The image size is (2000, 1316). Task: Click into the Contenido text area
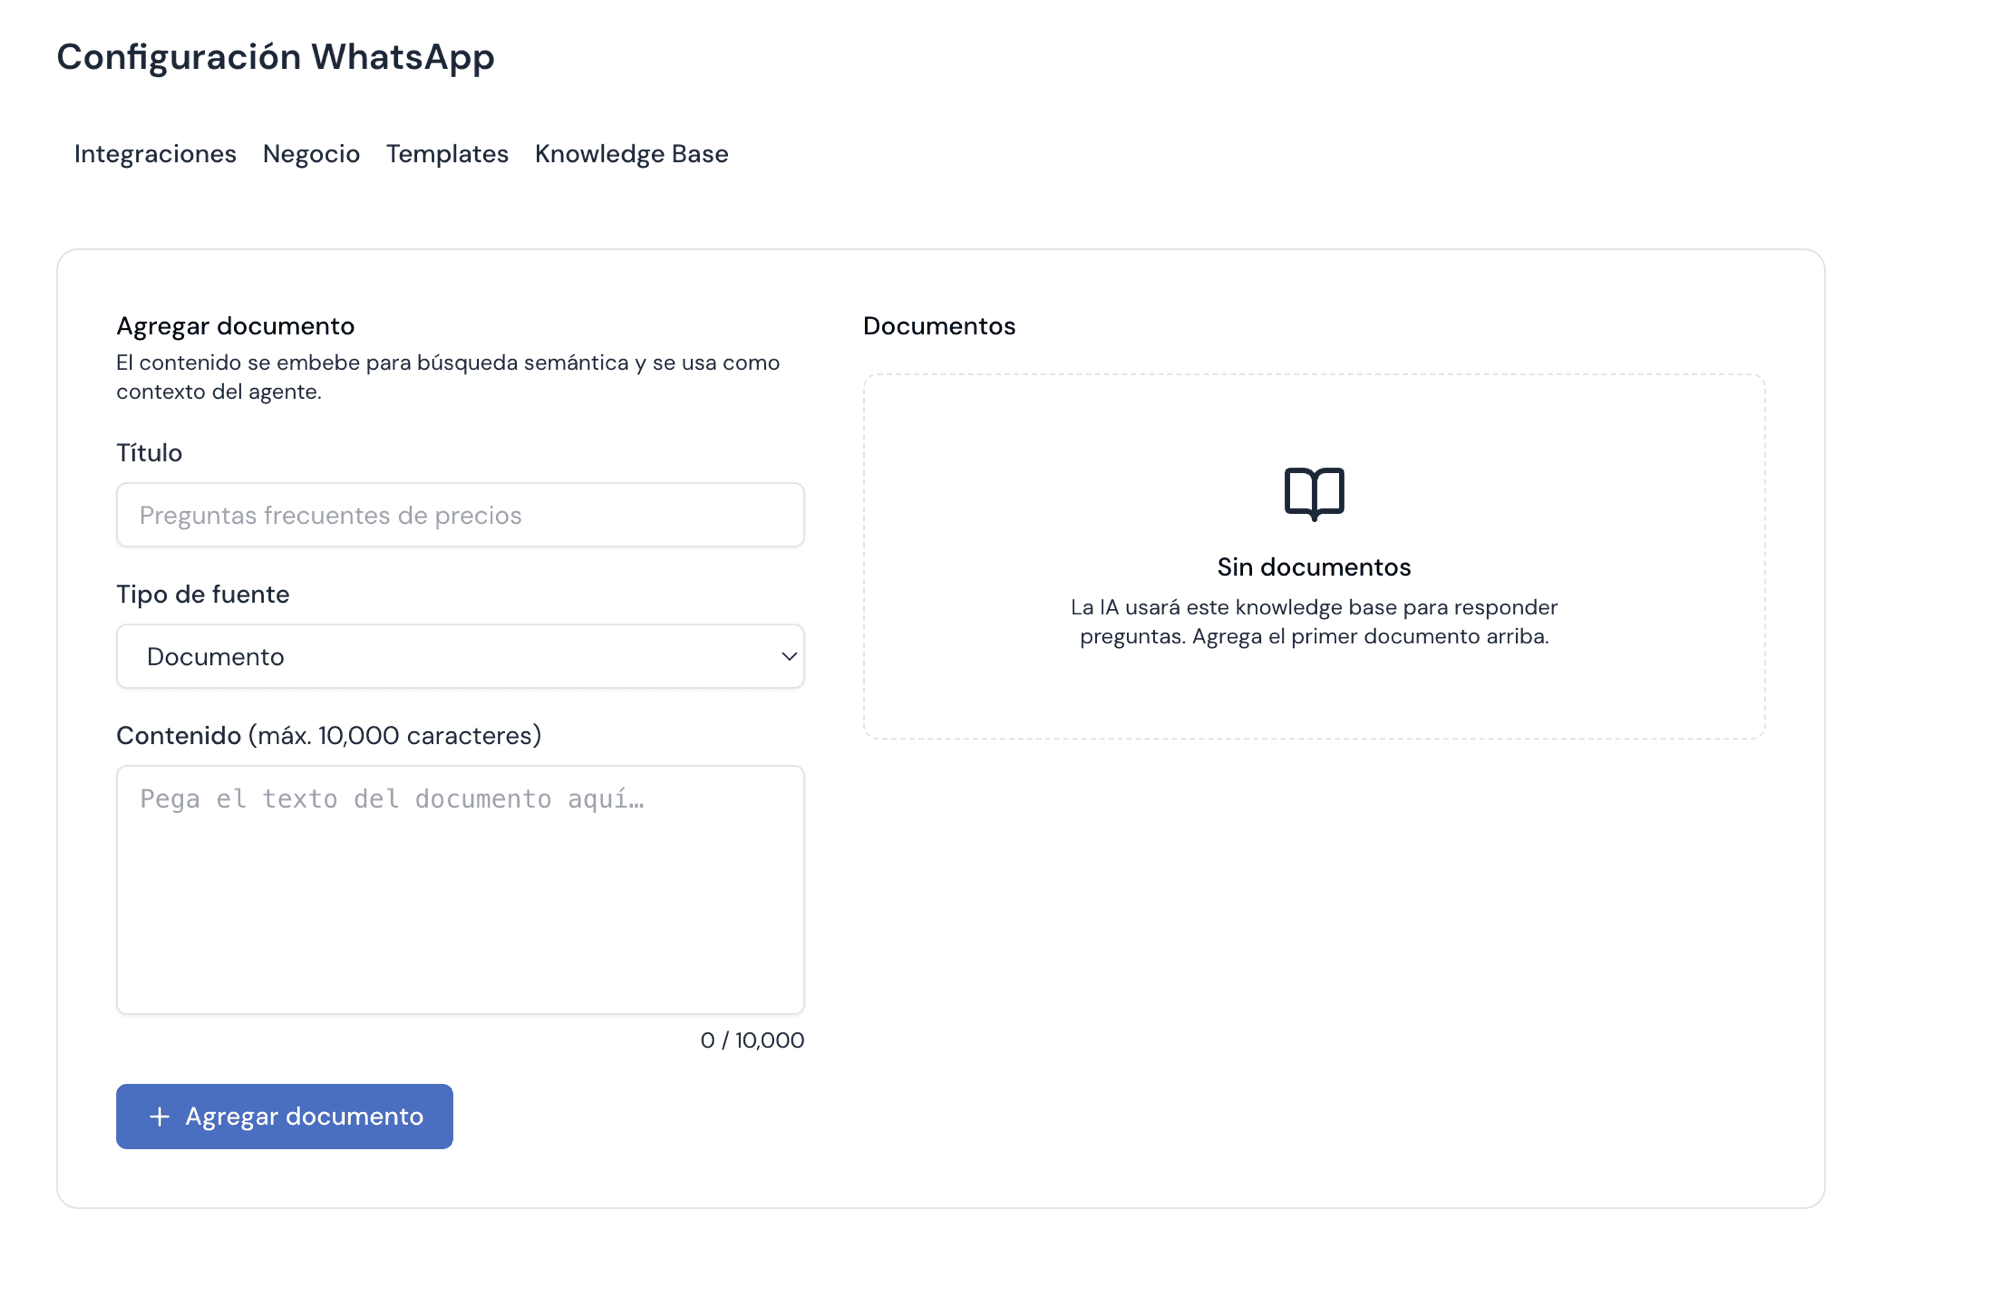[460, 890]
